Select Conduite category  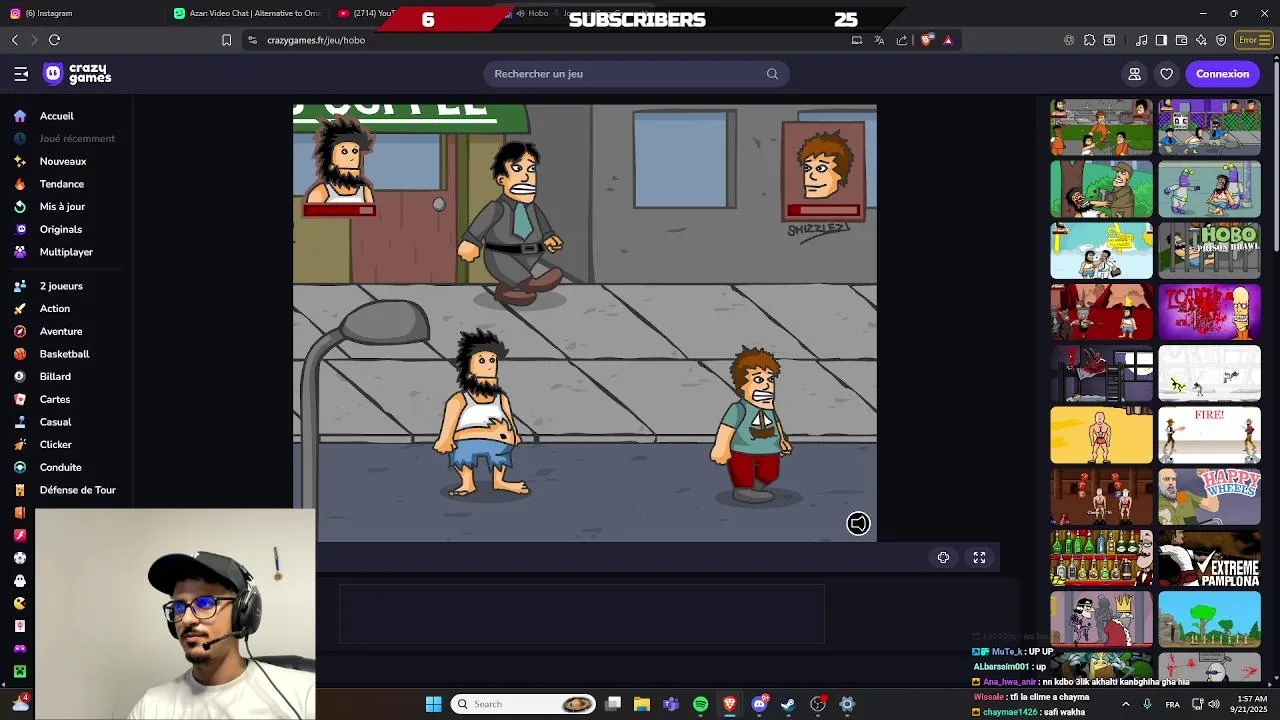pos(60,467)
